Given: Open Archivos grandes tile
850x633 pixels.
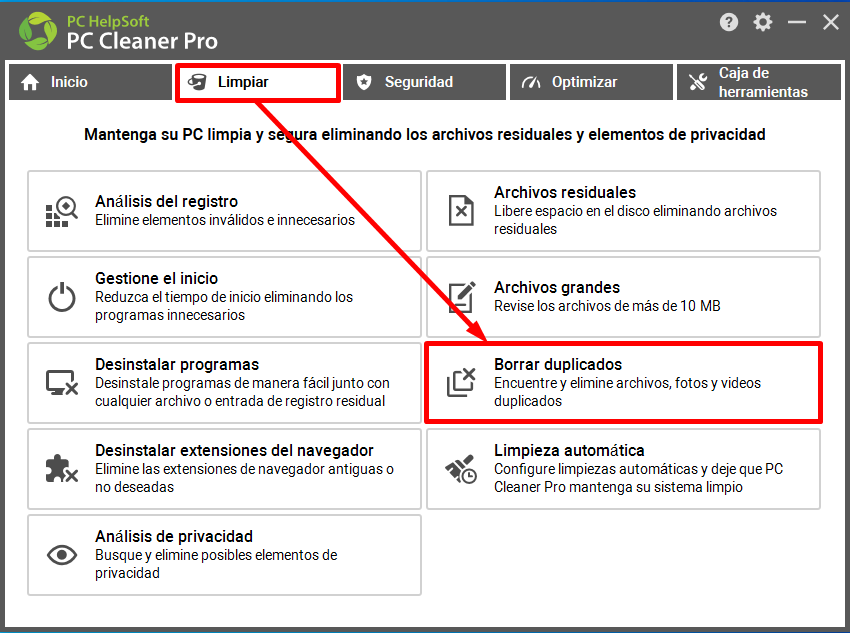Looking at the screenshot, I should tap(623, 297).
